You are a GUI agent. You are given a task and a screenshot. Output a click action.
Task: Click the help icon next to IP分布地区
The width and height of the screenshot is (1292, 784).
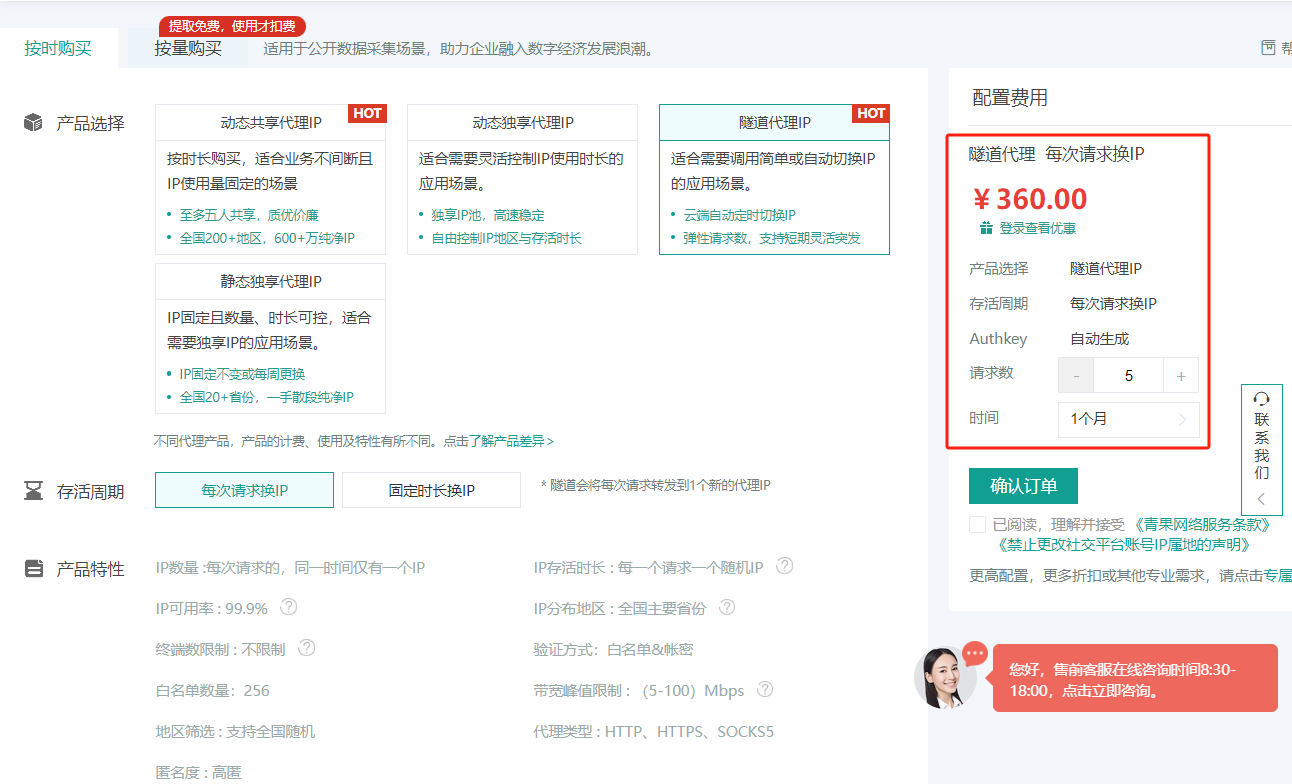pyautogui.click(x=727, y=607)
